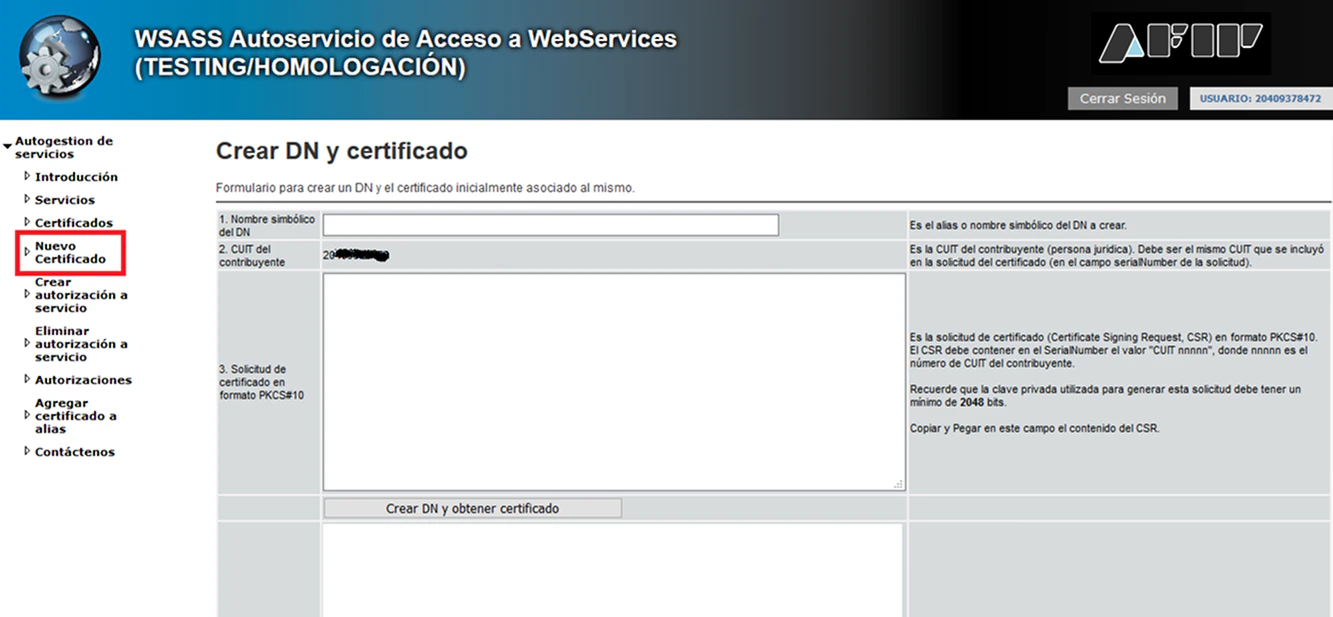The height and width of the screenshot is (617, 1333).
Task: Expand the triangle next to Contáctenos
Action: coord(27,452)
